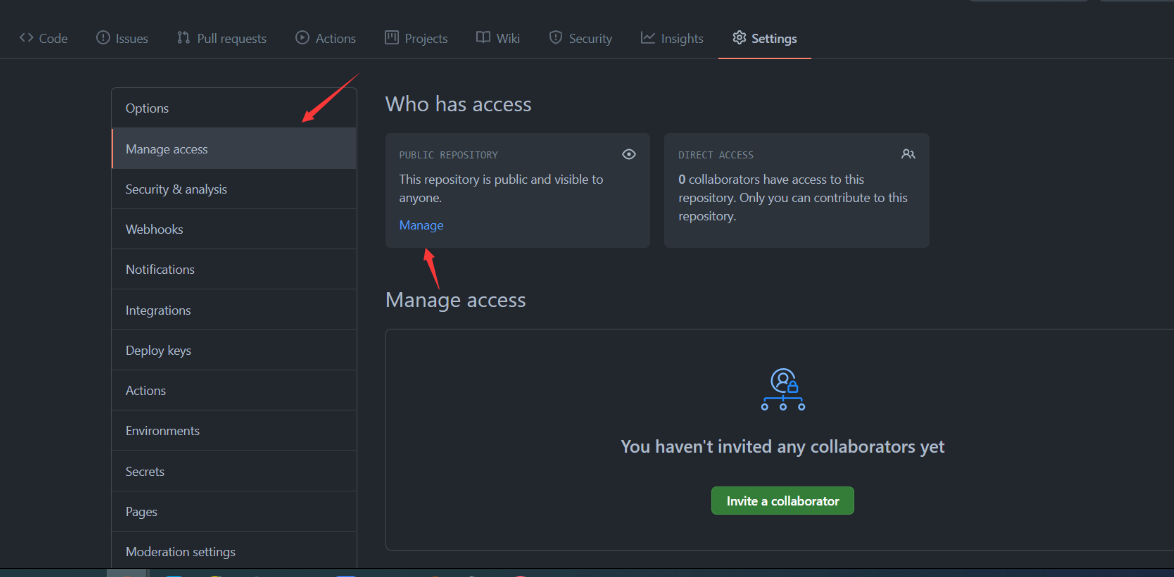The image size is (1174, 577).
Task: Open Webhooks settings
Action: pos(234,229)
